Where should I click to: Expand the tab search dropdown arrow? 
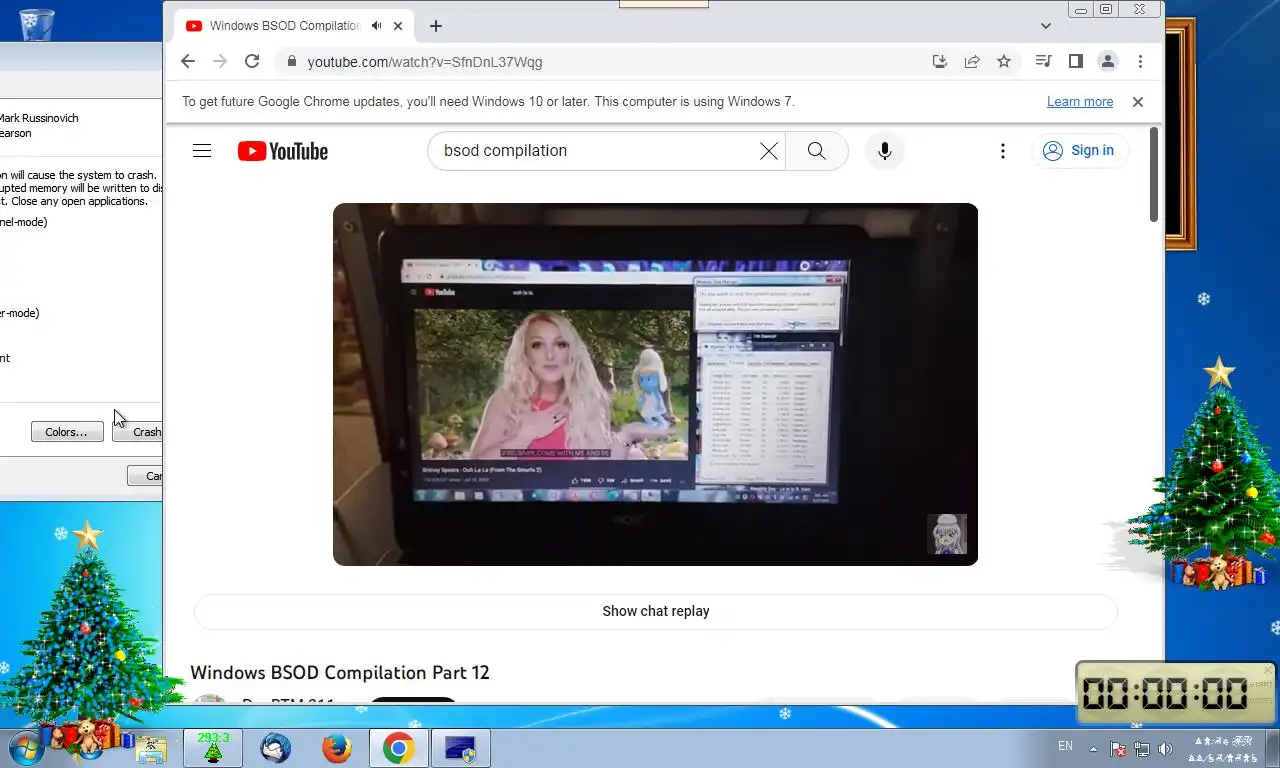click(1046, 26)
